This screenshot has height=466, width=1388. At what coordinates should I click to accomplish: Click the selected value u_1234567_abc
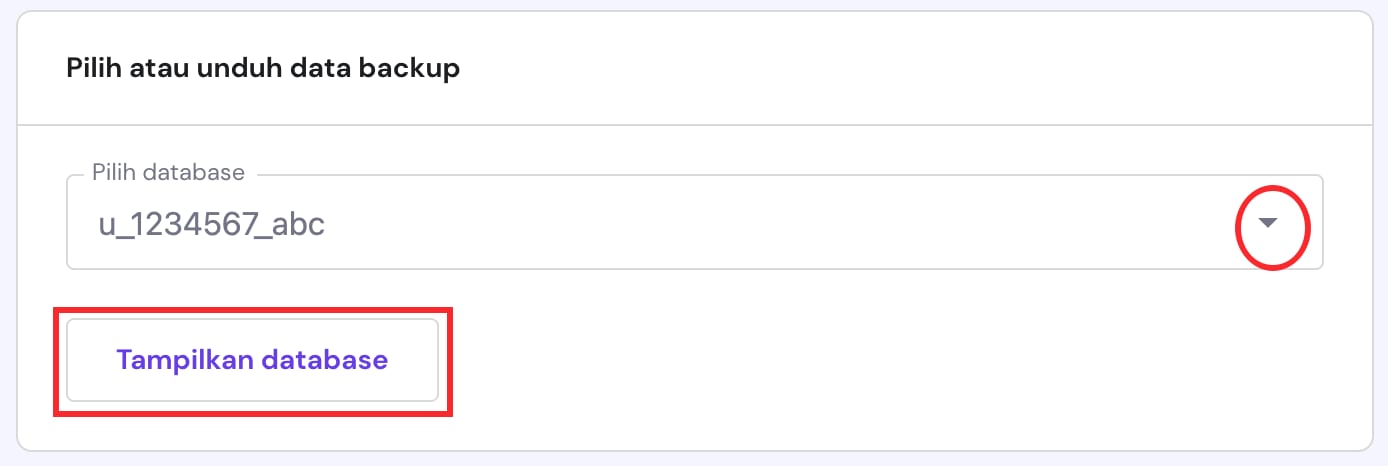pyautogui.click(x=211, y=225)
